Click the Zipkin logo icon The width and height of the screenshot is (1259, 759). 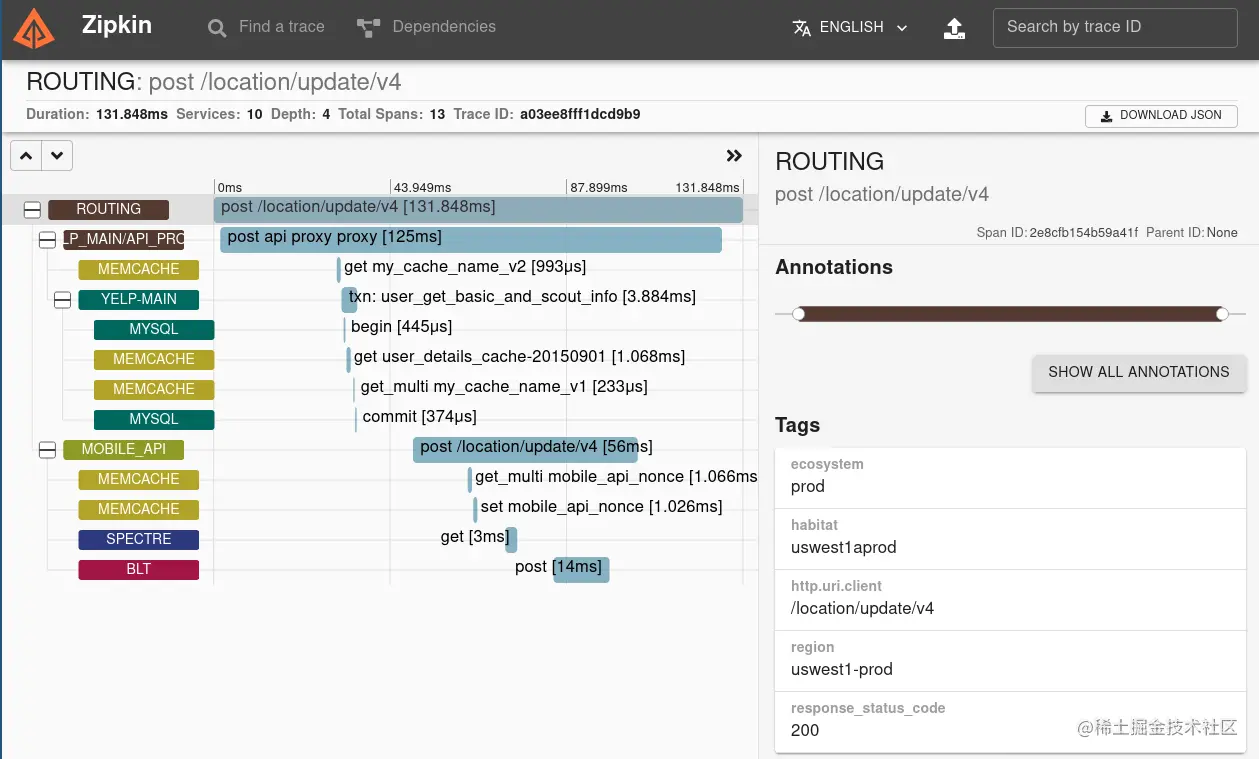point(34,28)
